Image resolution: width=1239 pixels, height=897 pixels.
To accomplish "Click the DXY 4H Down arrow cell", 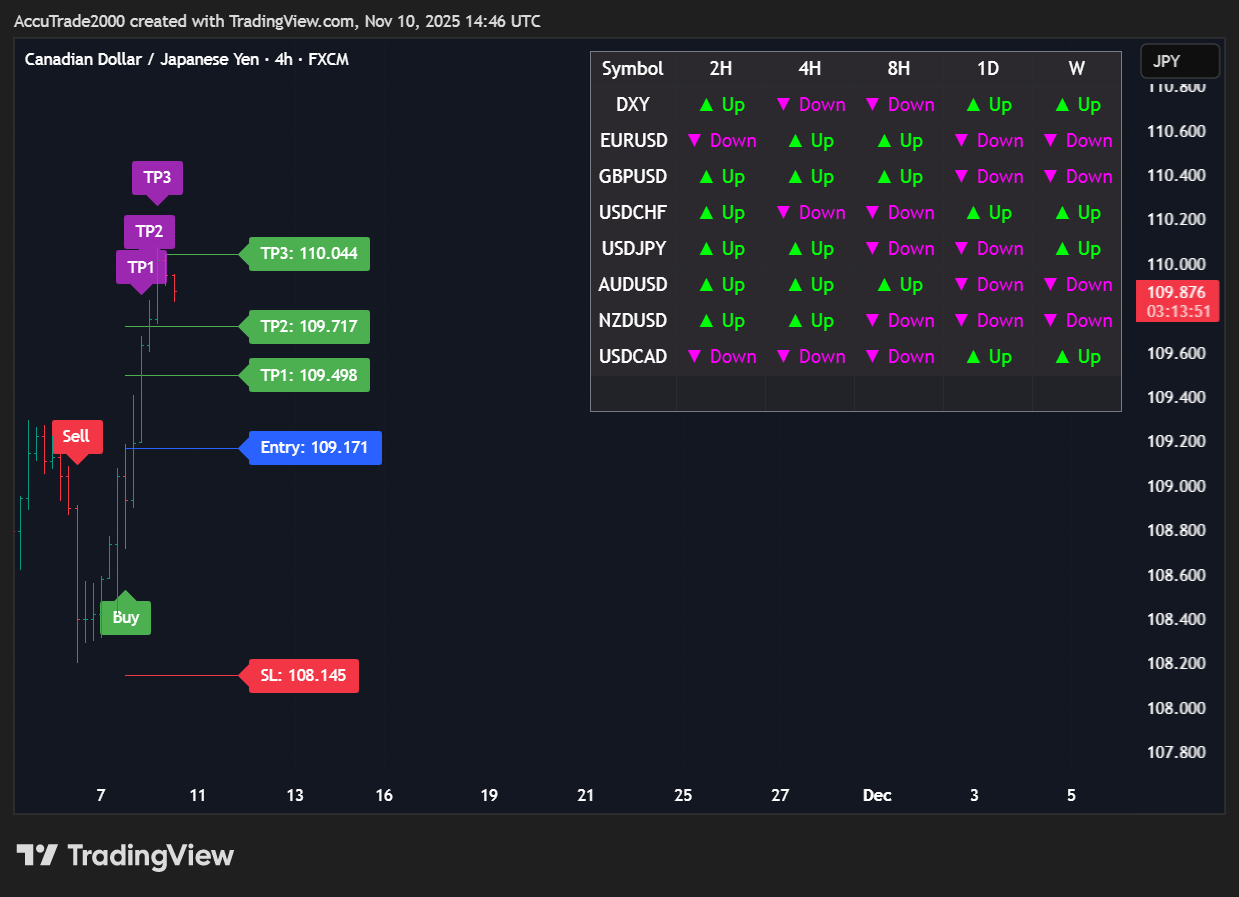I will [810, 105].
